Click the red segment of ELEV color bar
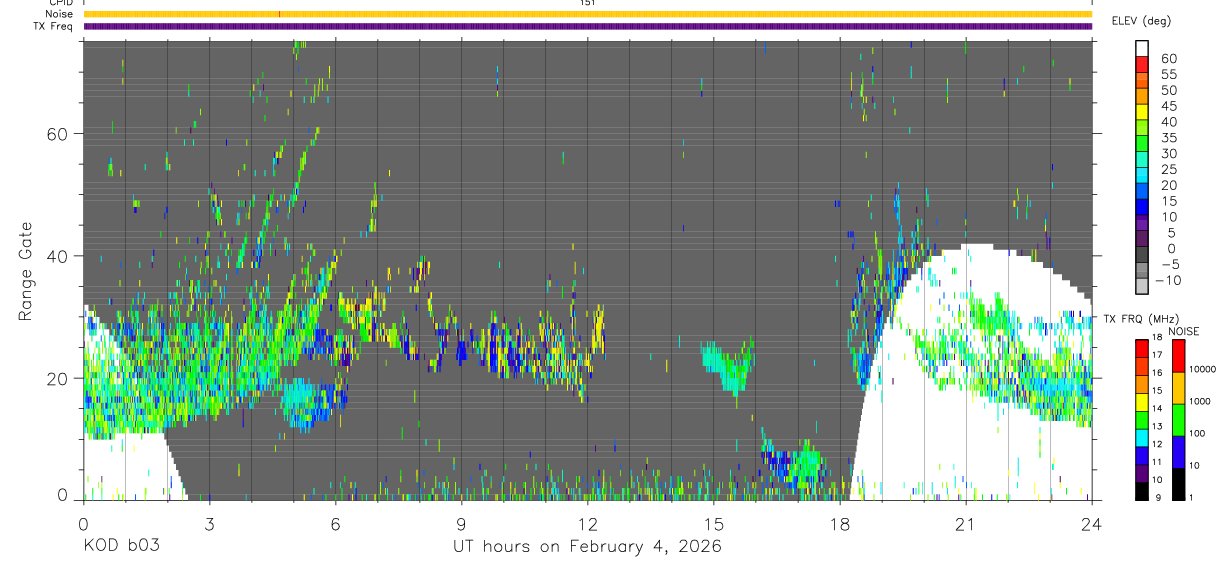 click(x=1142, y=63)
